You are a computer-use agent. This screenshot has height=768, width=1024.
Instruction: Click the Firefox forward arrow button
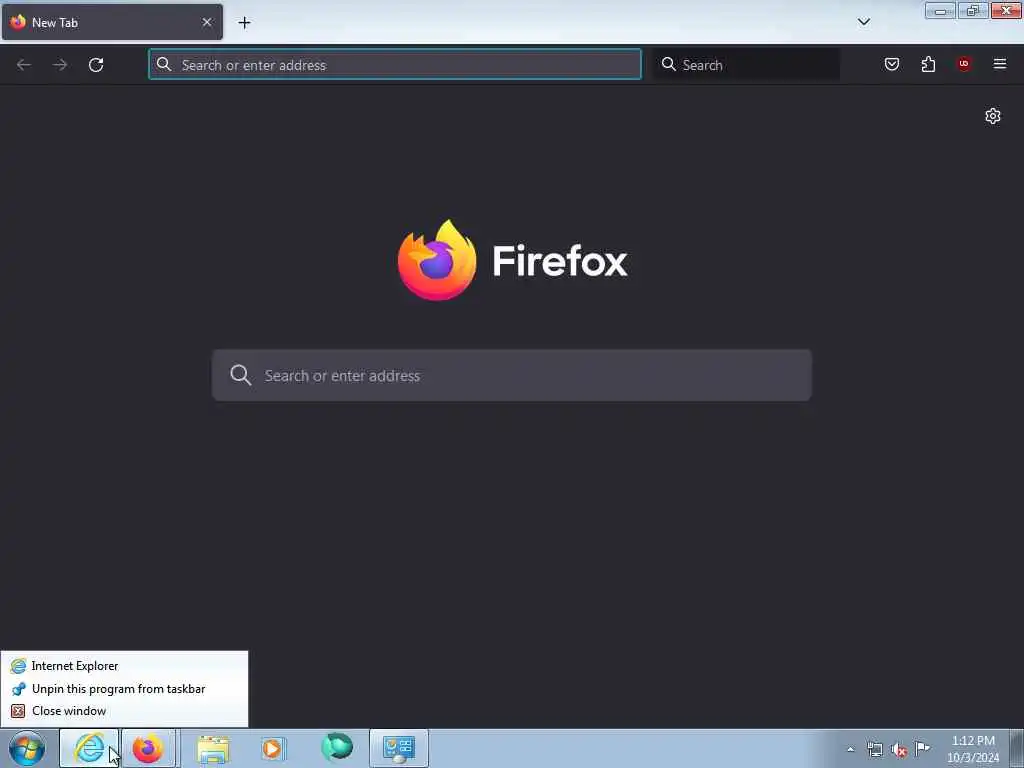tap(60, 65)
